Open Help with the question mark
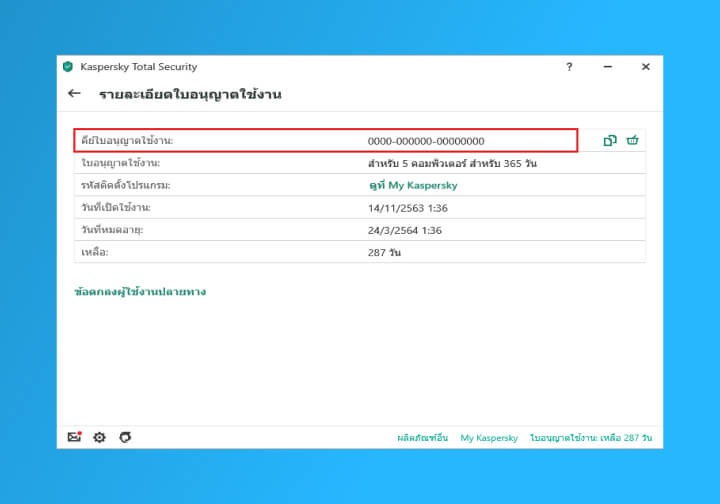720x504 pixels. pyautogui.click(x=569, y=67)
